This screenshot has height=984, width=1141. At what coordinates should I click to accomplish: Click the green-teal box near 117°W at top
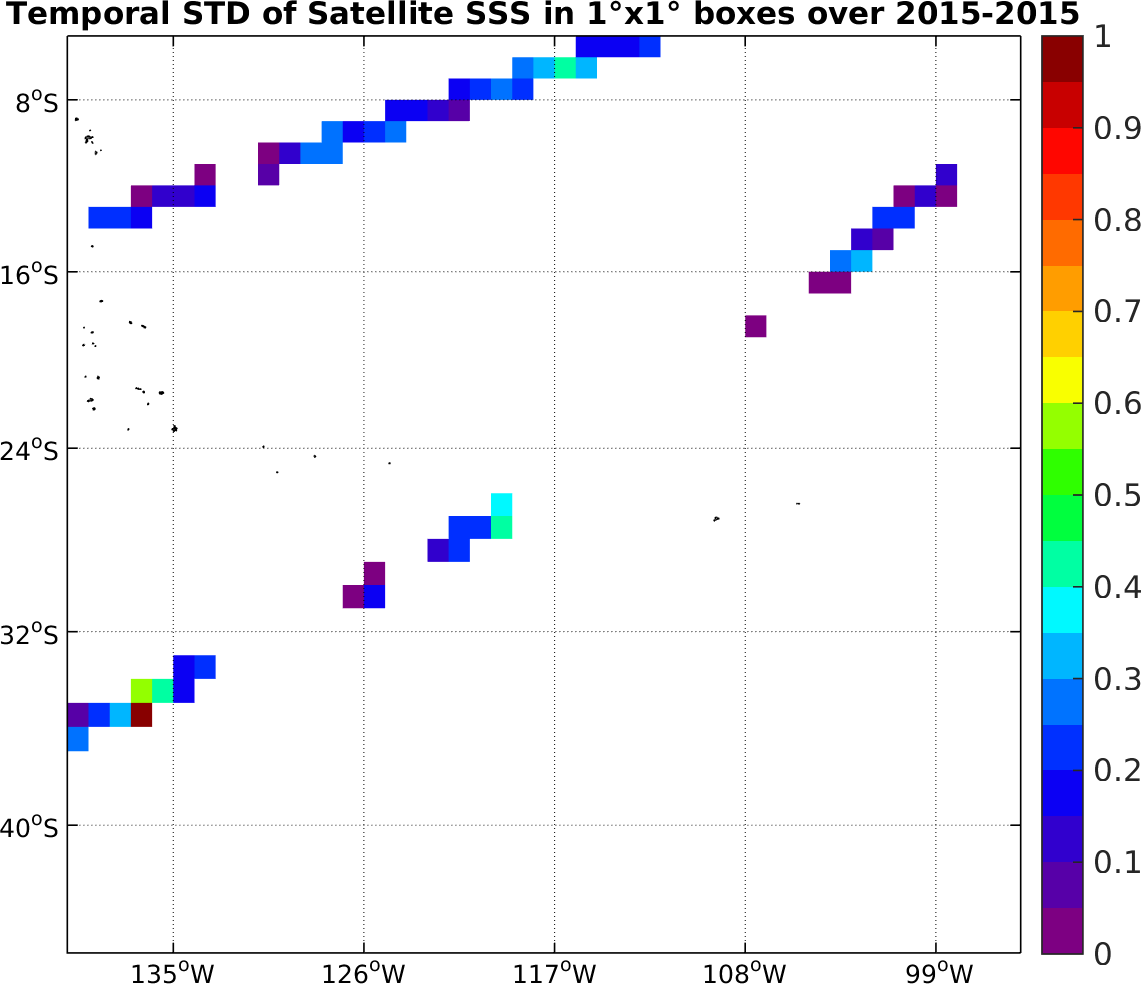point(565,68)
